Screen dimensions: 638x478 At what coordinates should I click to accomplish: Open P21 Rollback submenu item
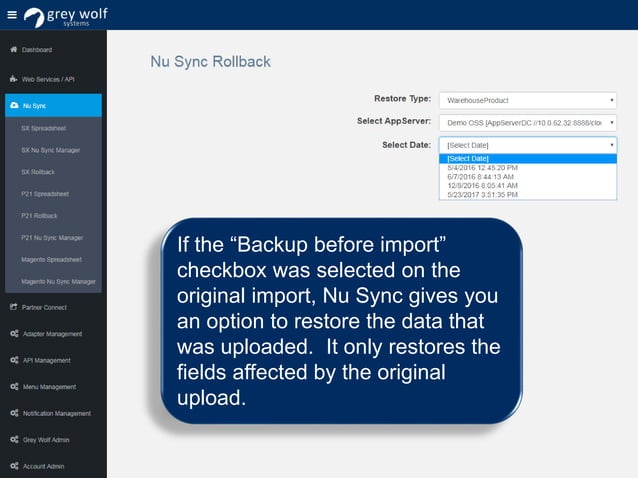click(x=39, y=216)
